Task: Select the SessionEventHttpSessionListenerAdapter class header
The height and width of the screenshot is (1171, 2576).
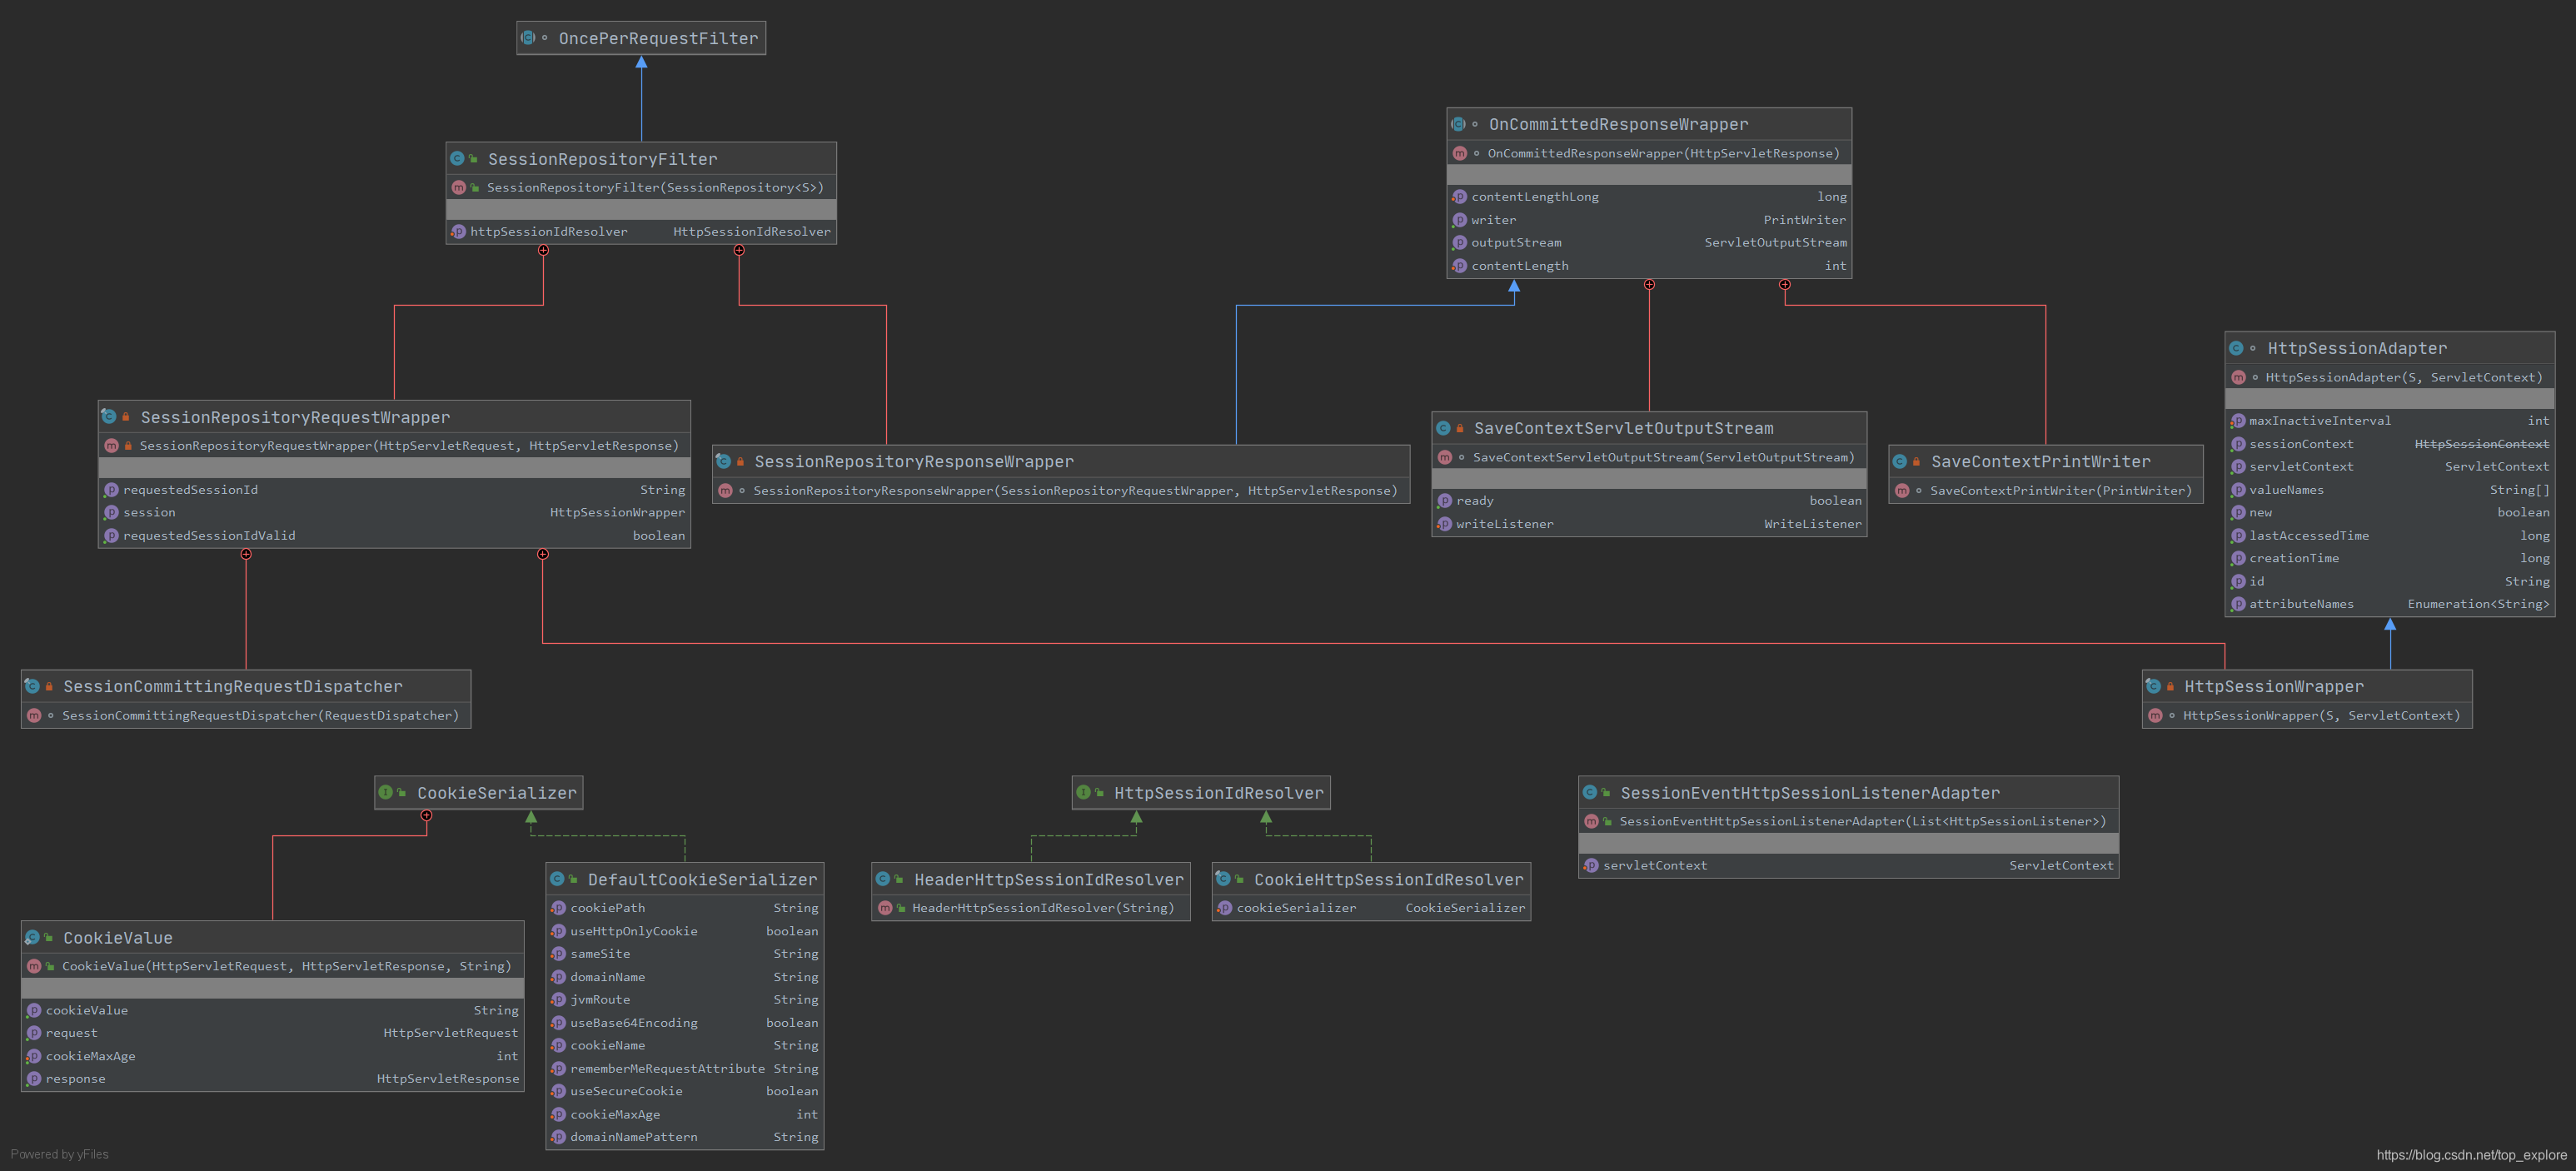Action: [1809, 793]
